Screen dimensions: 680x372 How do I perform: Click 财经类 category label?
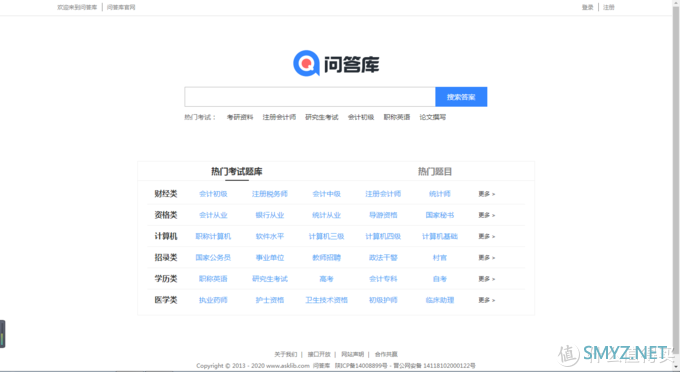(166, 194)
